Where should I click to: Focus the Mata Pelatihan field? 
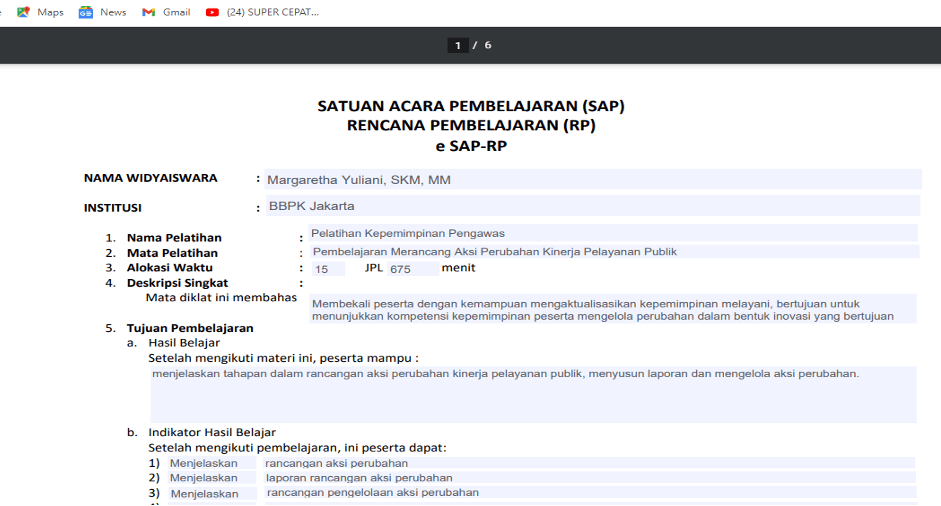tap(612, 252)
